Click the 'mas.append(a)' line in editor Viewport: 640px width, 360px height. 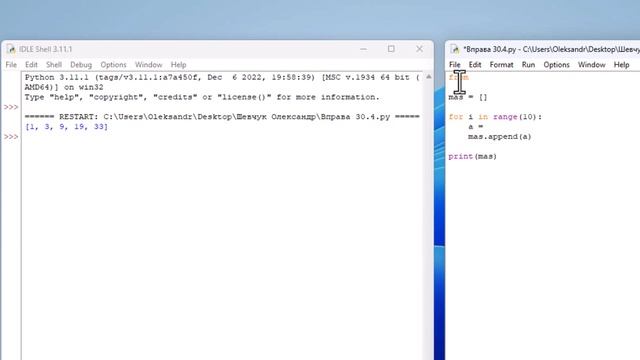[x=500, y=137]
